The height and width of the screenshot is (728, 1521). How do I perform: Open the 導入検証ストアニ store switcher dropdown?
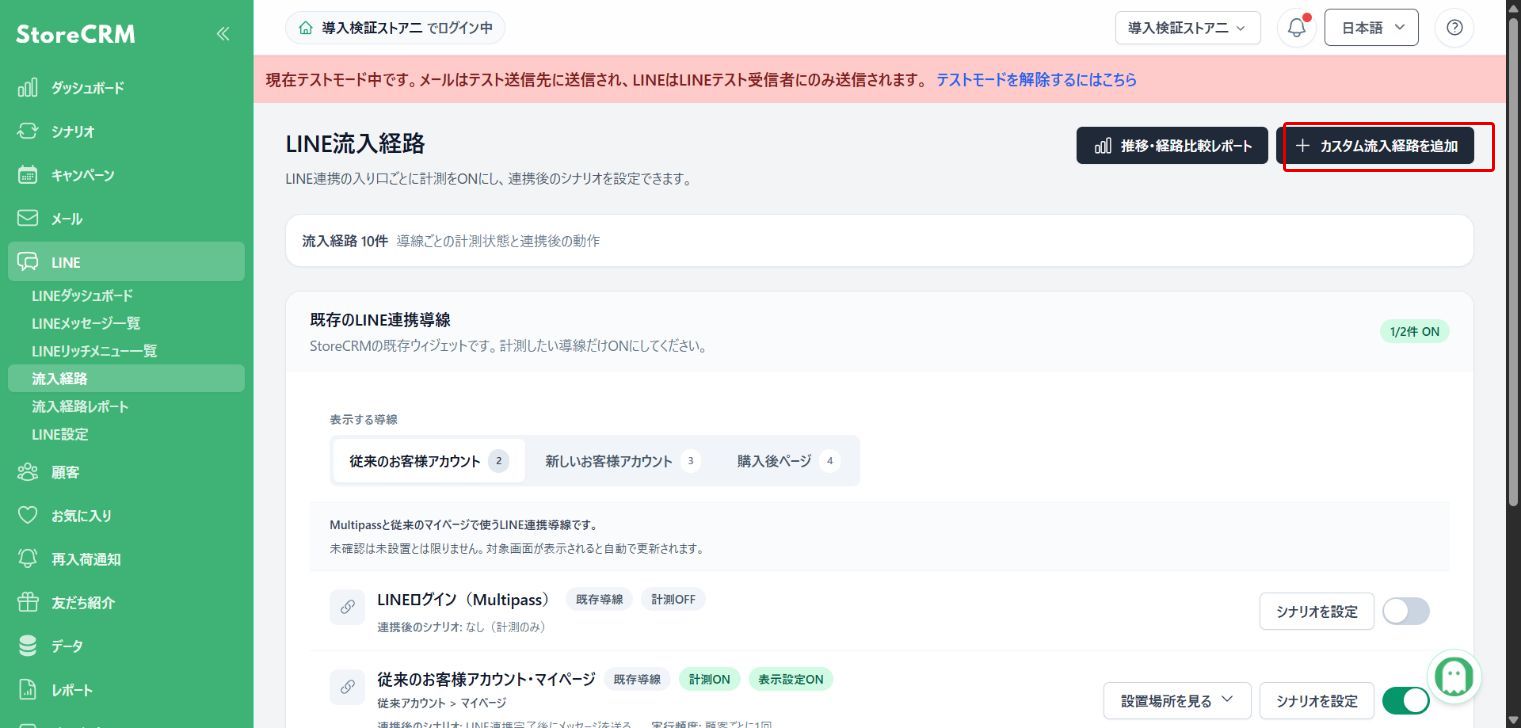tap(1188, 28)
